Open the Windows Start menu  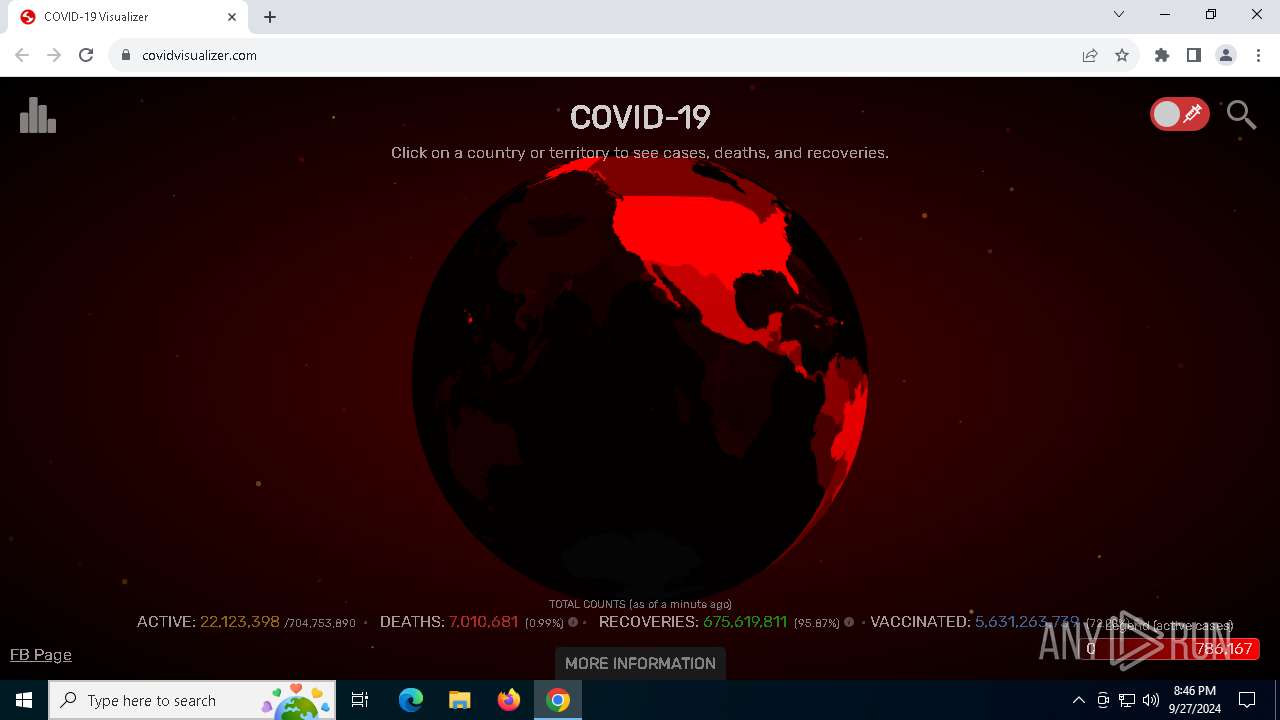[24, 700]
